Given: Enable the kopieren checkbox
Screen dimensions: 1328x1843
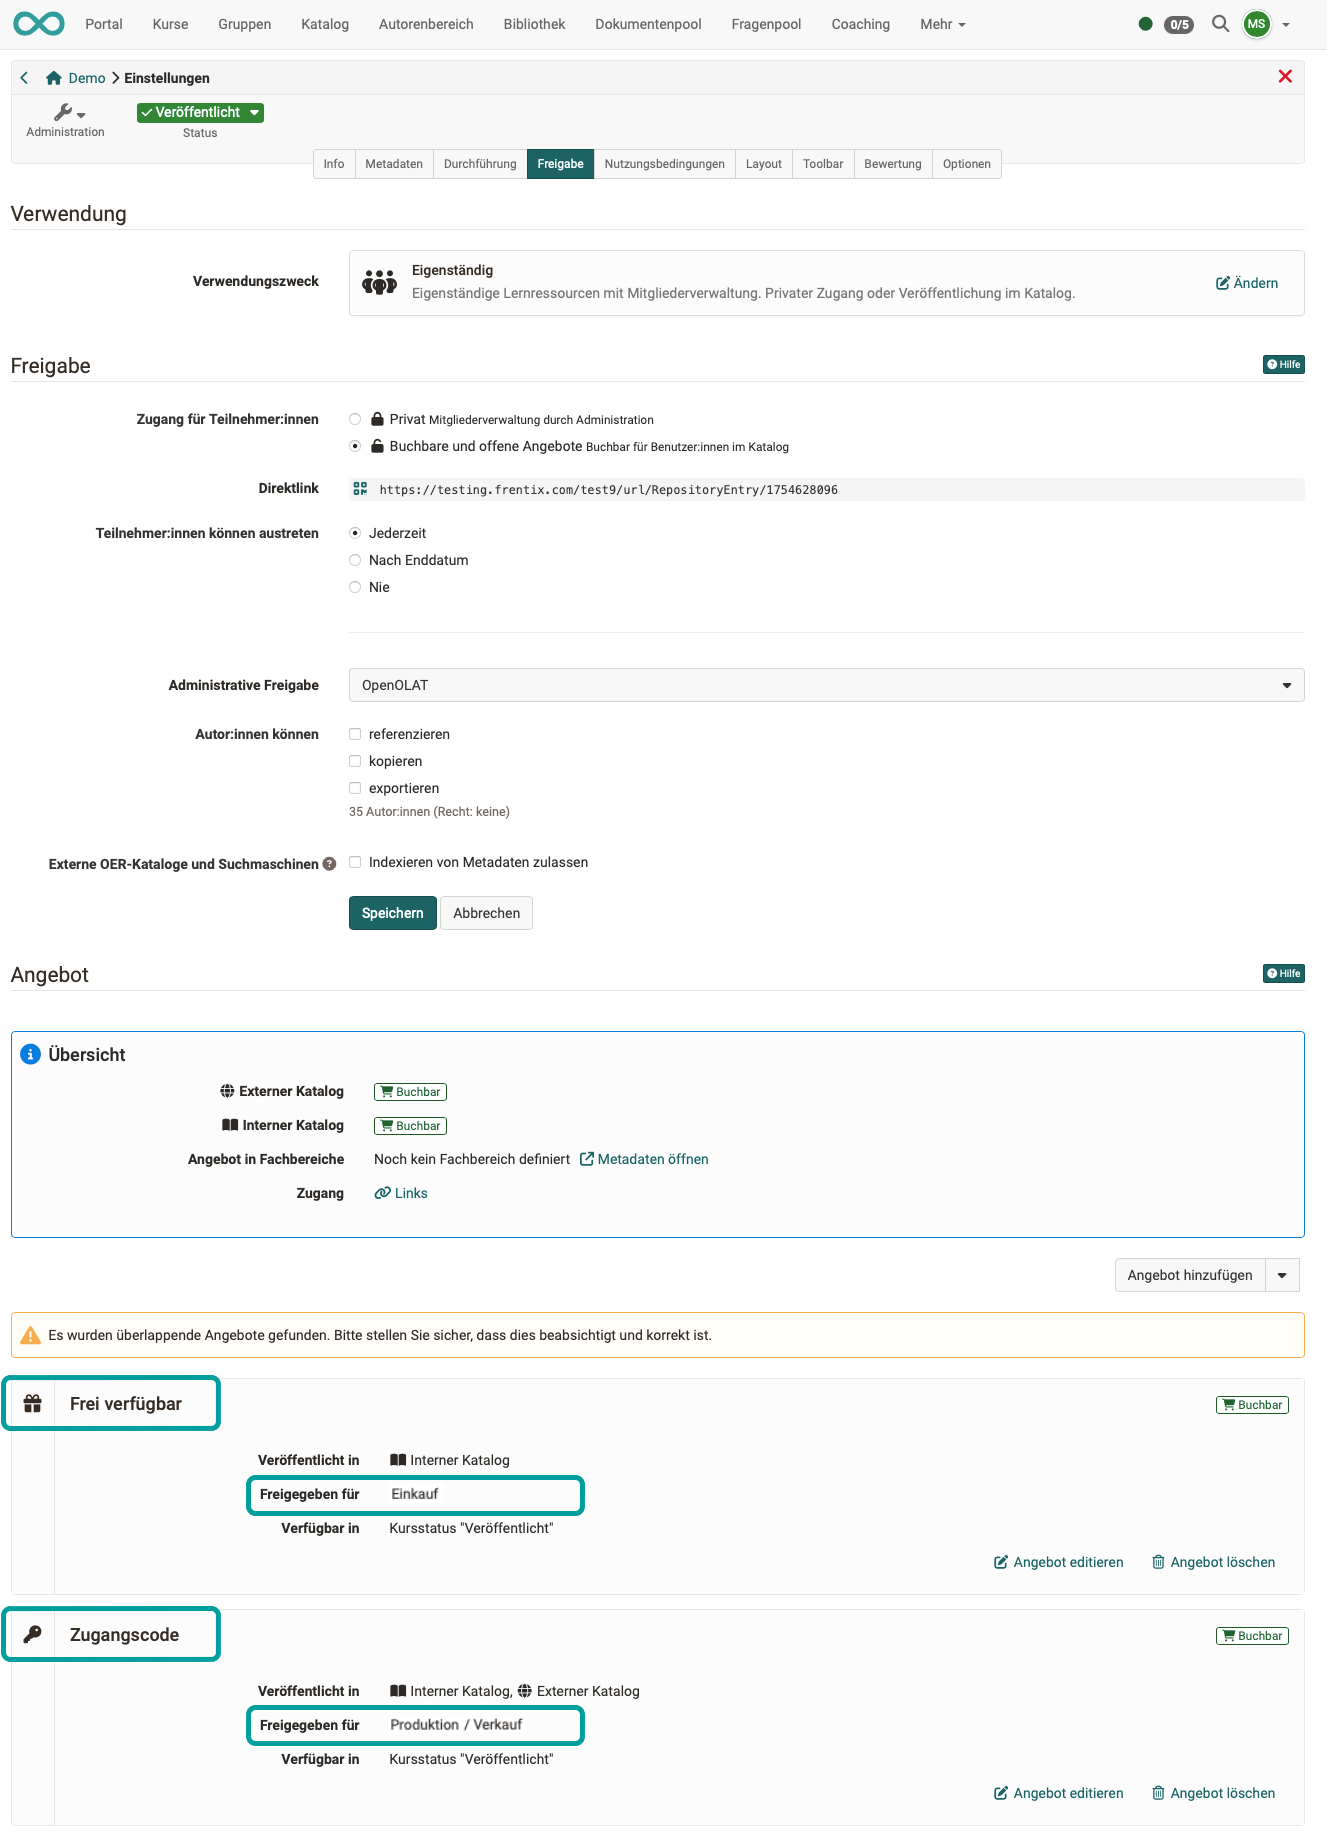Looking at the screenshot, I should point(355,762).
